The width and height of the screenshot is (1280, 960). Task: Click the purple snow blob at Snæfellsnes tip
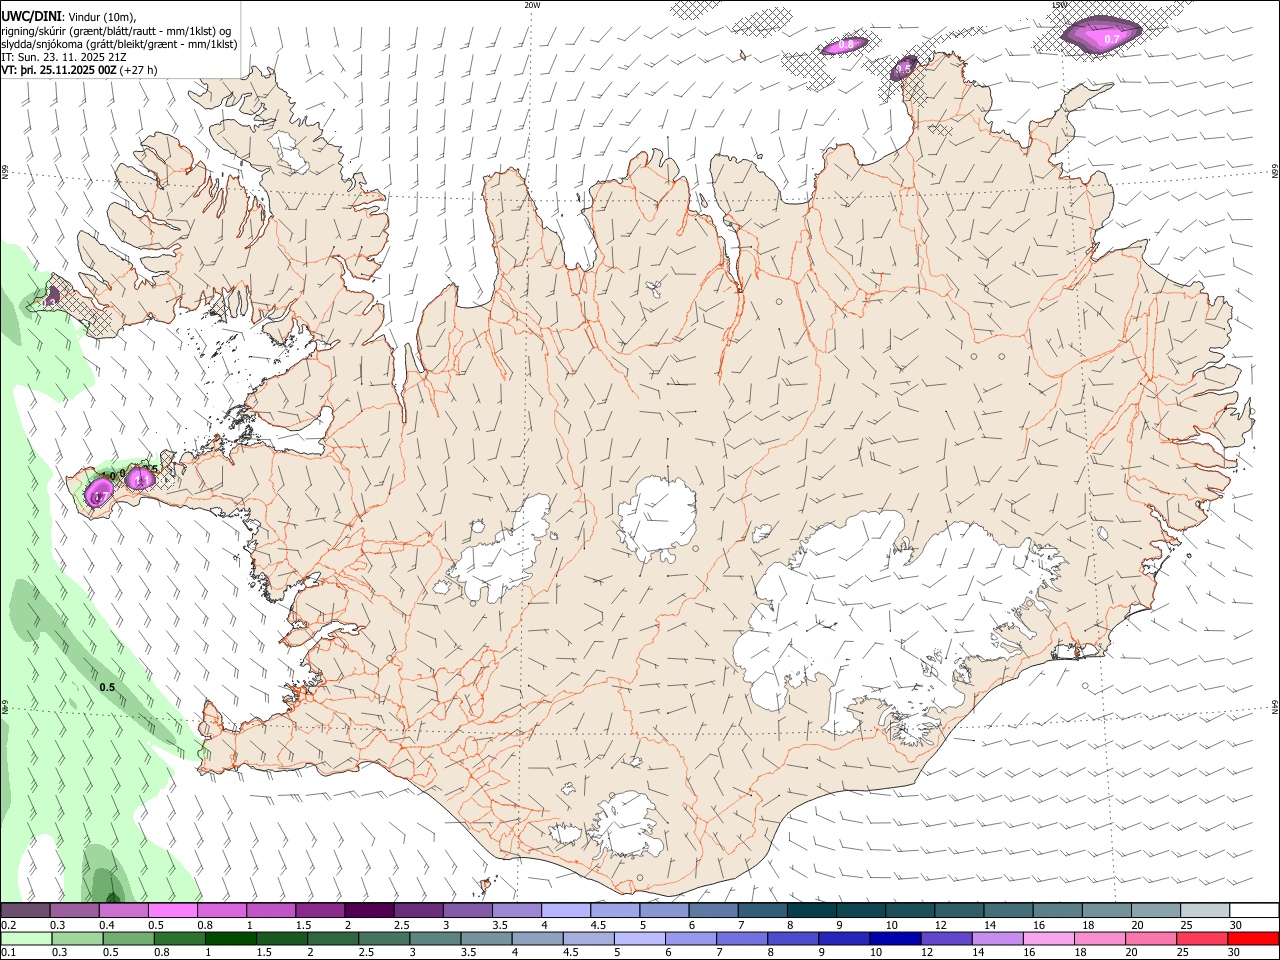[99, 491]
